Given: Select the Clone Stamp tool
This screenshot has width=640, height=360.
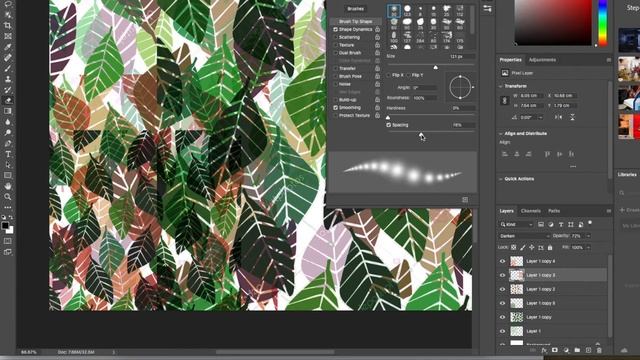Looking at the screenshot, I should (x=8, y=79).
